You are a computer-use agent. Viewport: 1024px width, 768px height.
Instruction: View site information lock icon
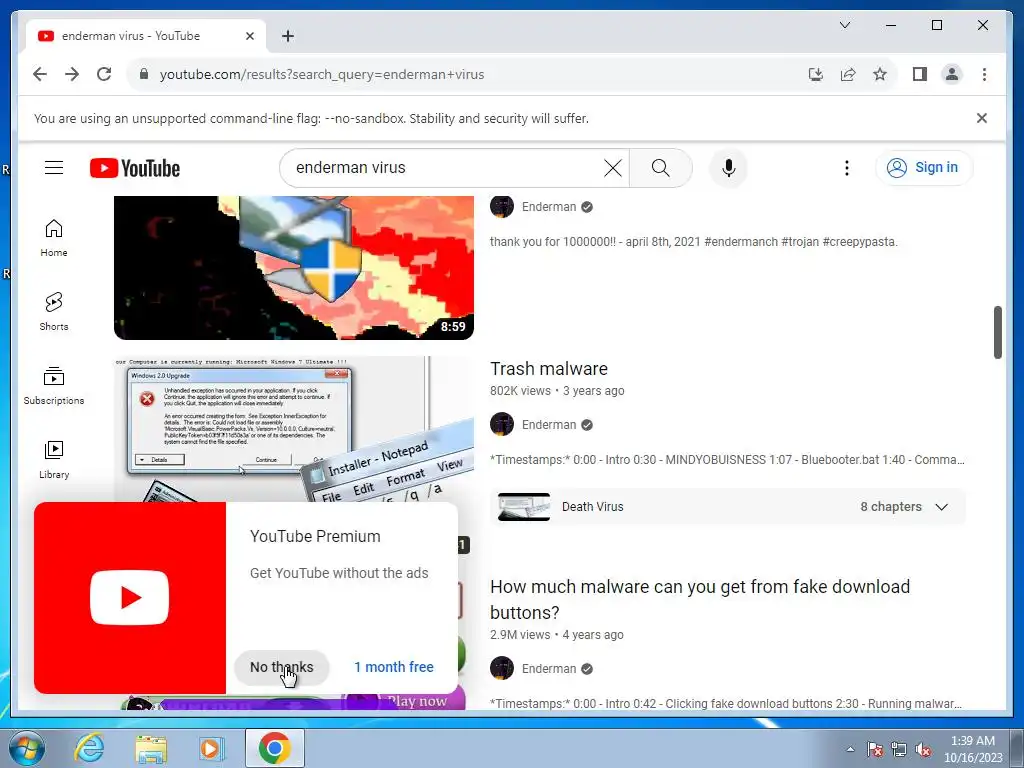tap(144, 74)
